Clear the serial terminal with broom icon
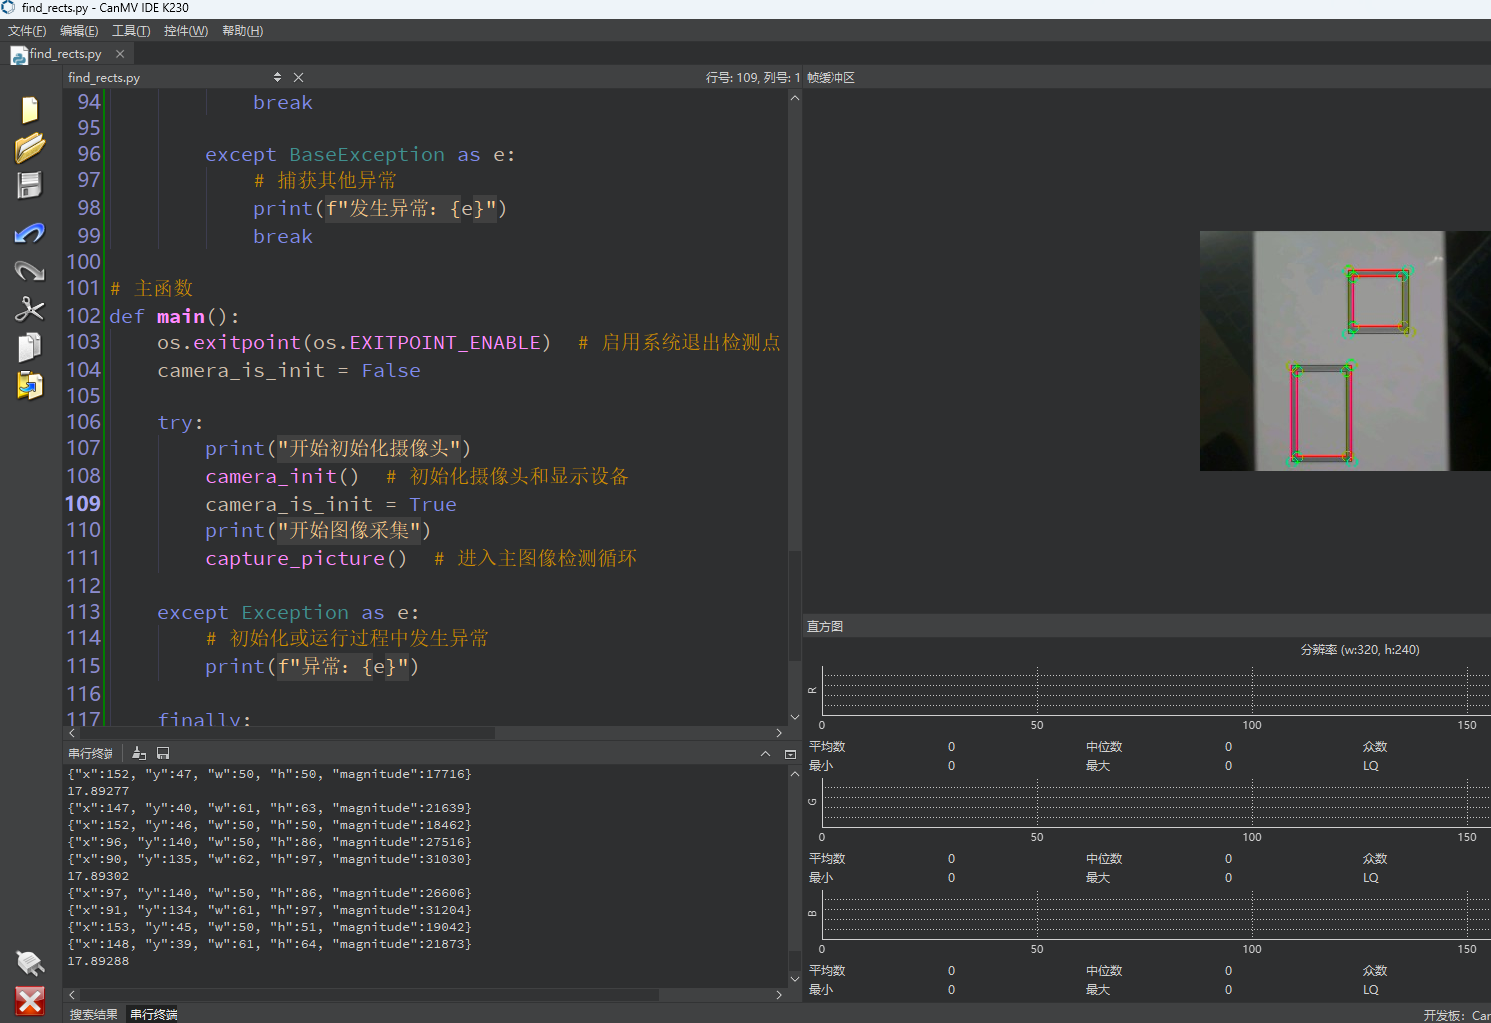The width and height of the screenshot is (1491, 1023). point(139,753)
